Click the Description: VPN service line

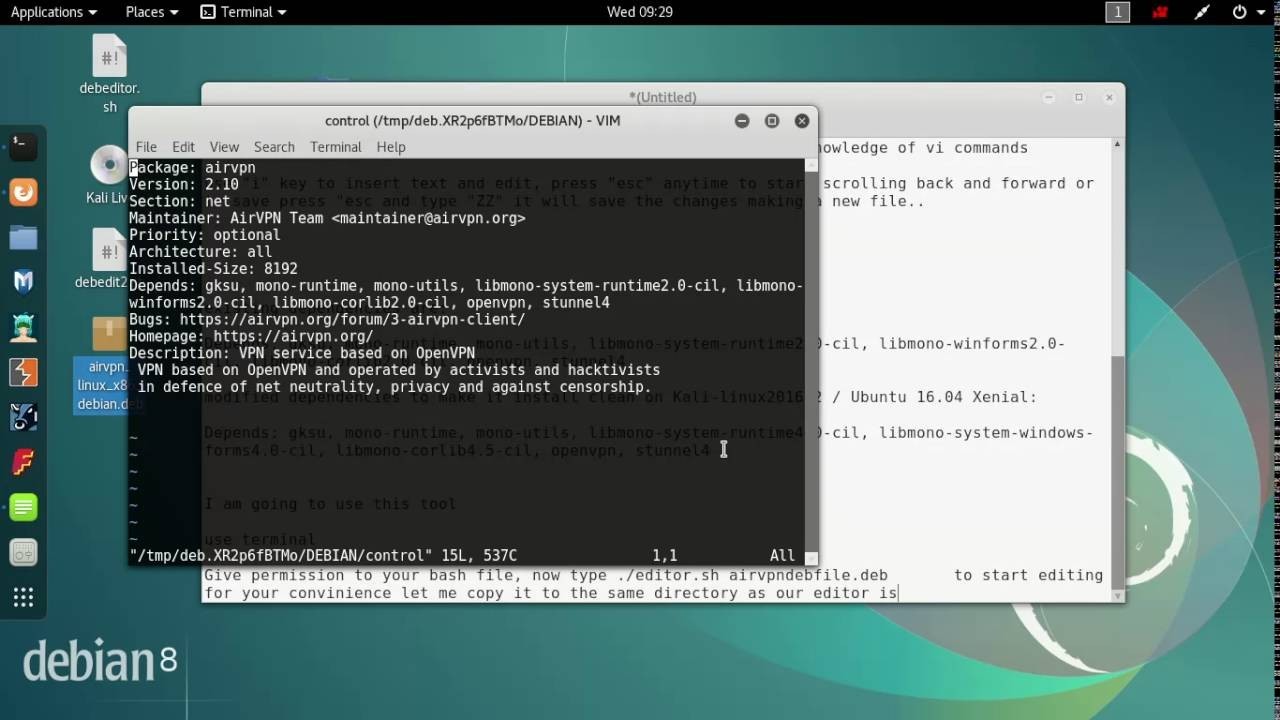pyautogui.click(x=302, y=353)
